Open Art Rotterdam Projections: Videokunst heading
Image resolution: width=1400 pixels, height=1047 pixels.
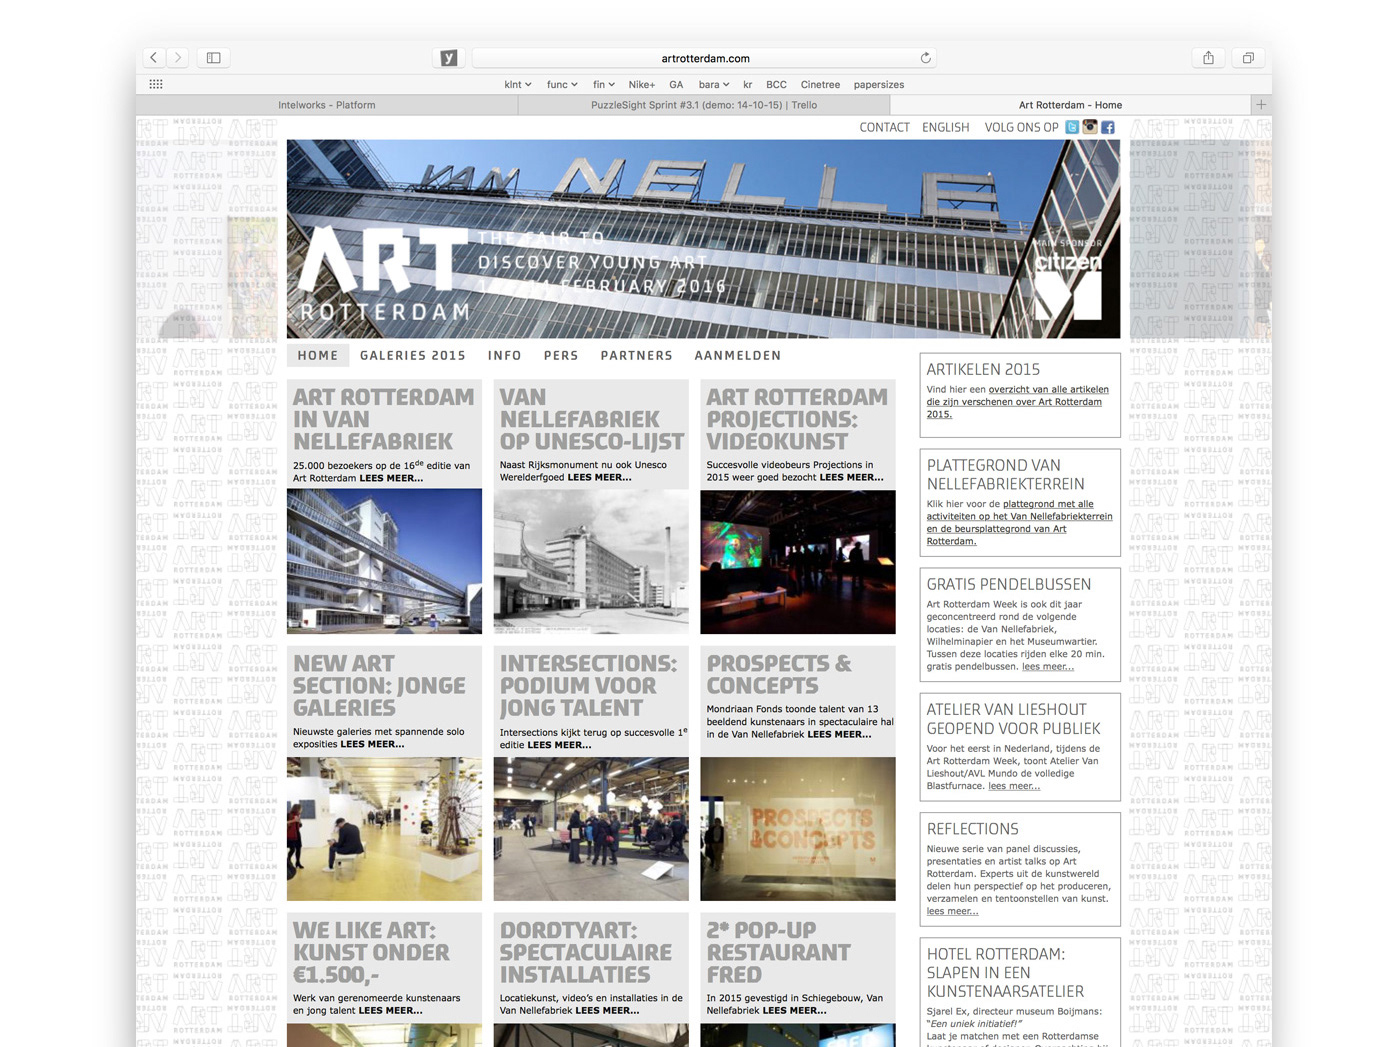797,419
